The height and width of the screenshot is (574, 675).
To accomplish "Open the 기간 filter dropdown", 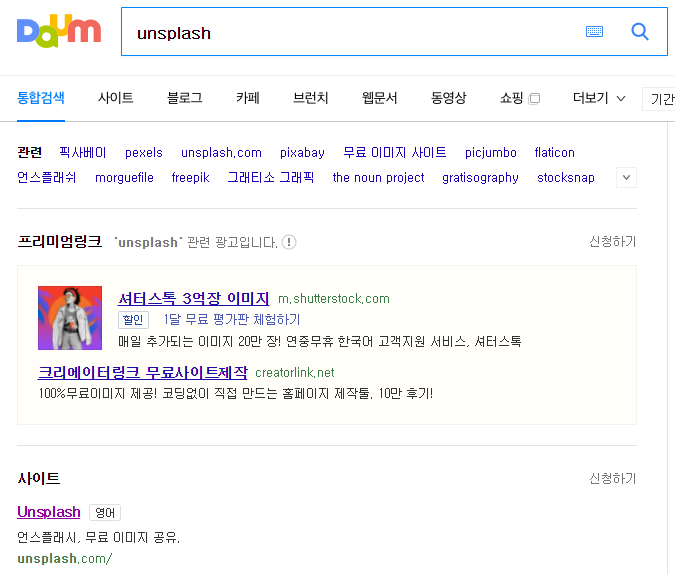I will pyautogui.click(x=659, y=99).
